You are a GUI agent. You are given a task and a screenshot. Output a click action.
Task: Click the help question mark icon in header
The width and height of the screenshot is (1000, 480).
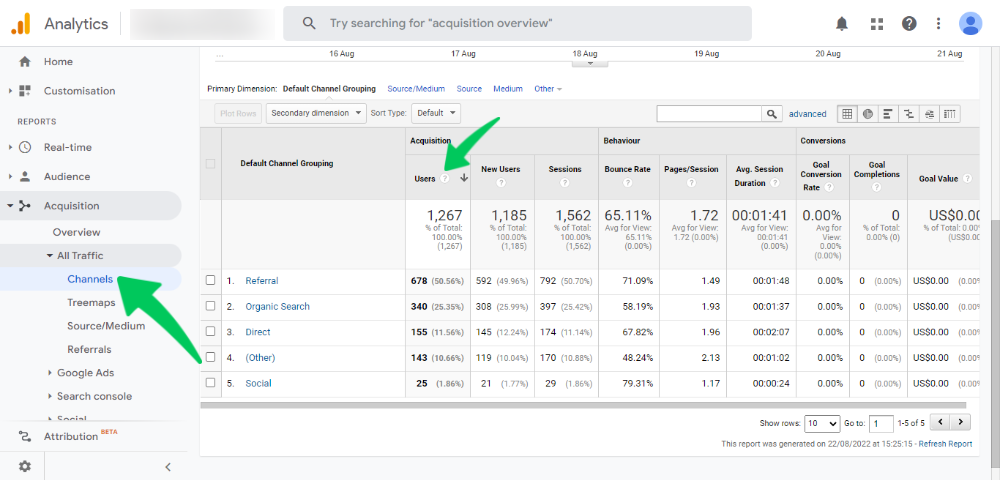pyautogui.click(x=909, y=23)
